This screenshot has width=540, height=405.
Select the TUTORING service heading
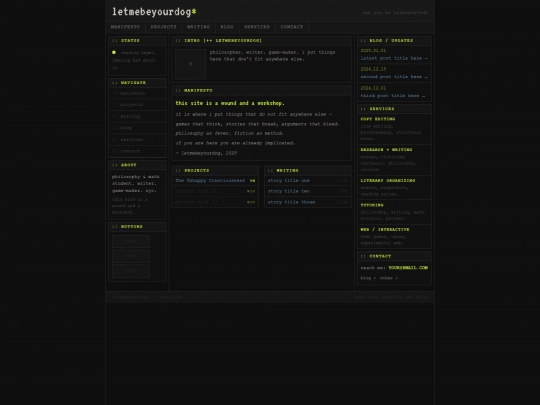[x=372, y=205]
